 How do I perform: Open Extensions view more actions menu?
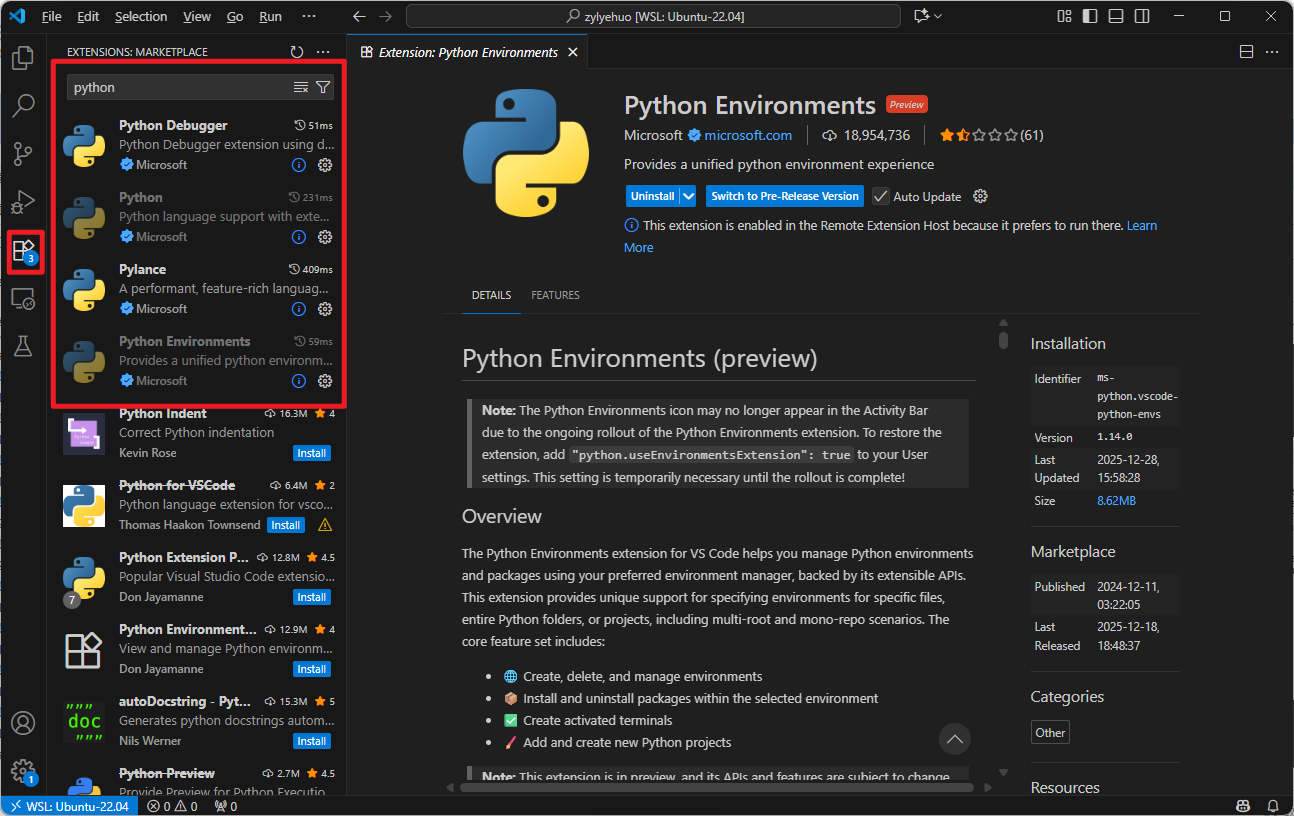point(323,52)
